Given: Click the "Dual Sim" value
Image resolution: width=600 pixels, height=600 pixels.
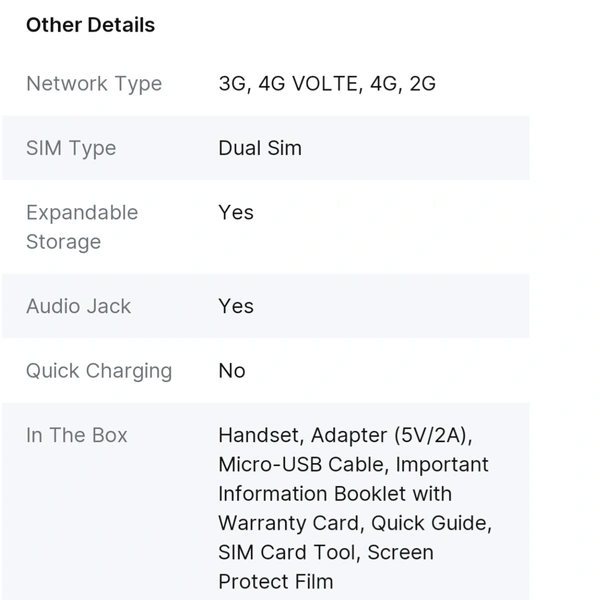Looking at the screenshot, I should (260, 148).
